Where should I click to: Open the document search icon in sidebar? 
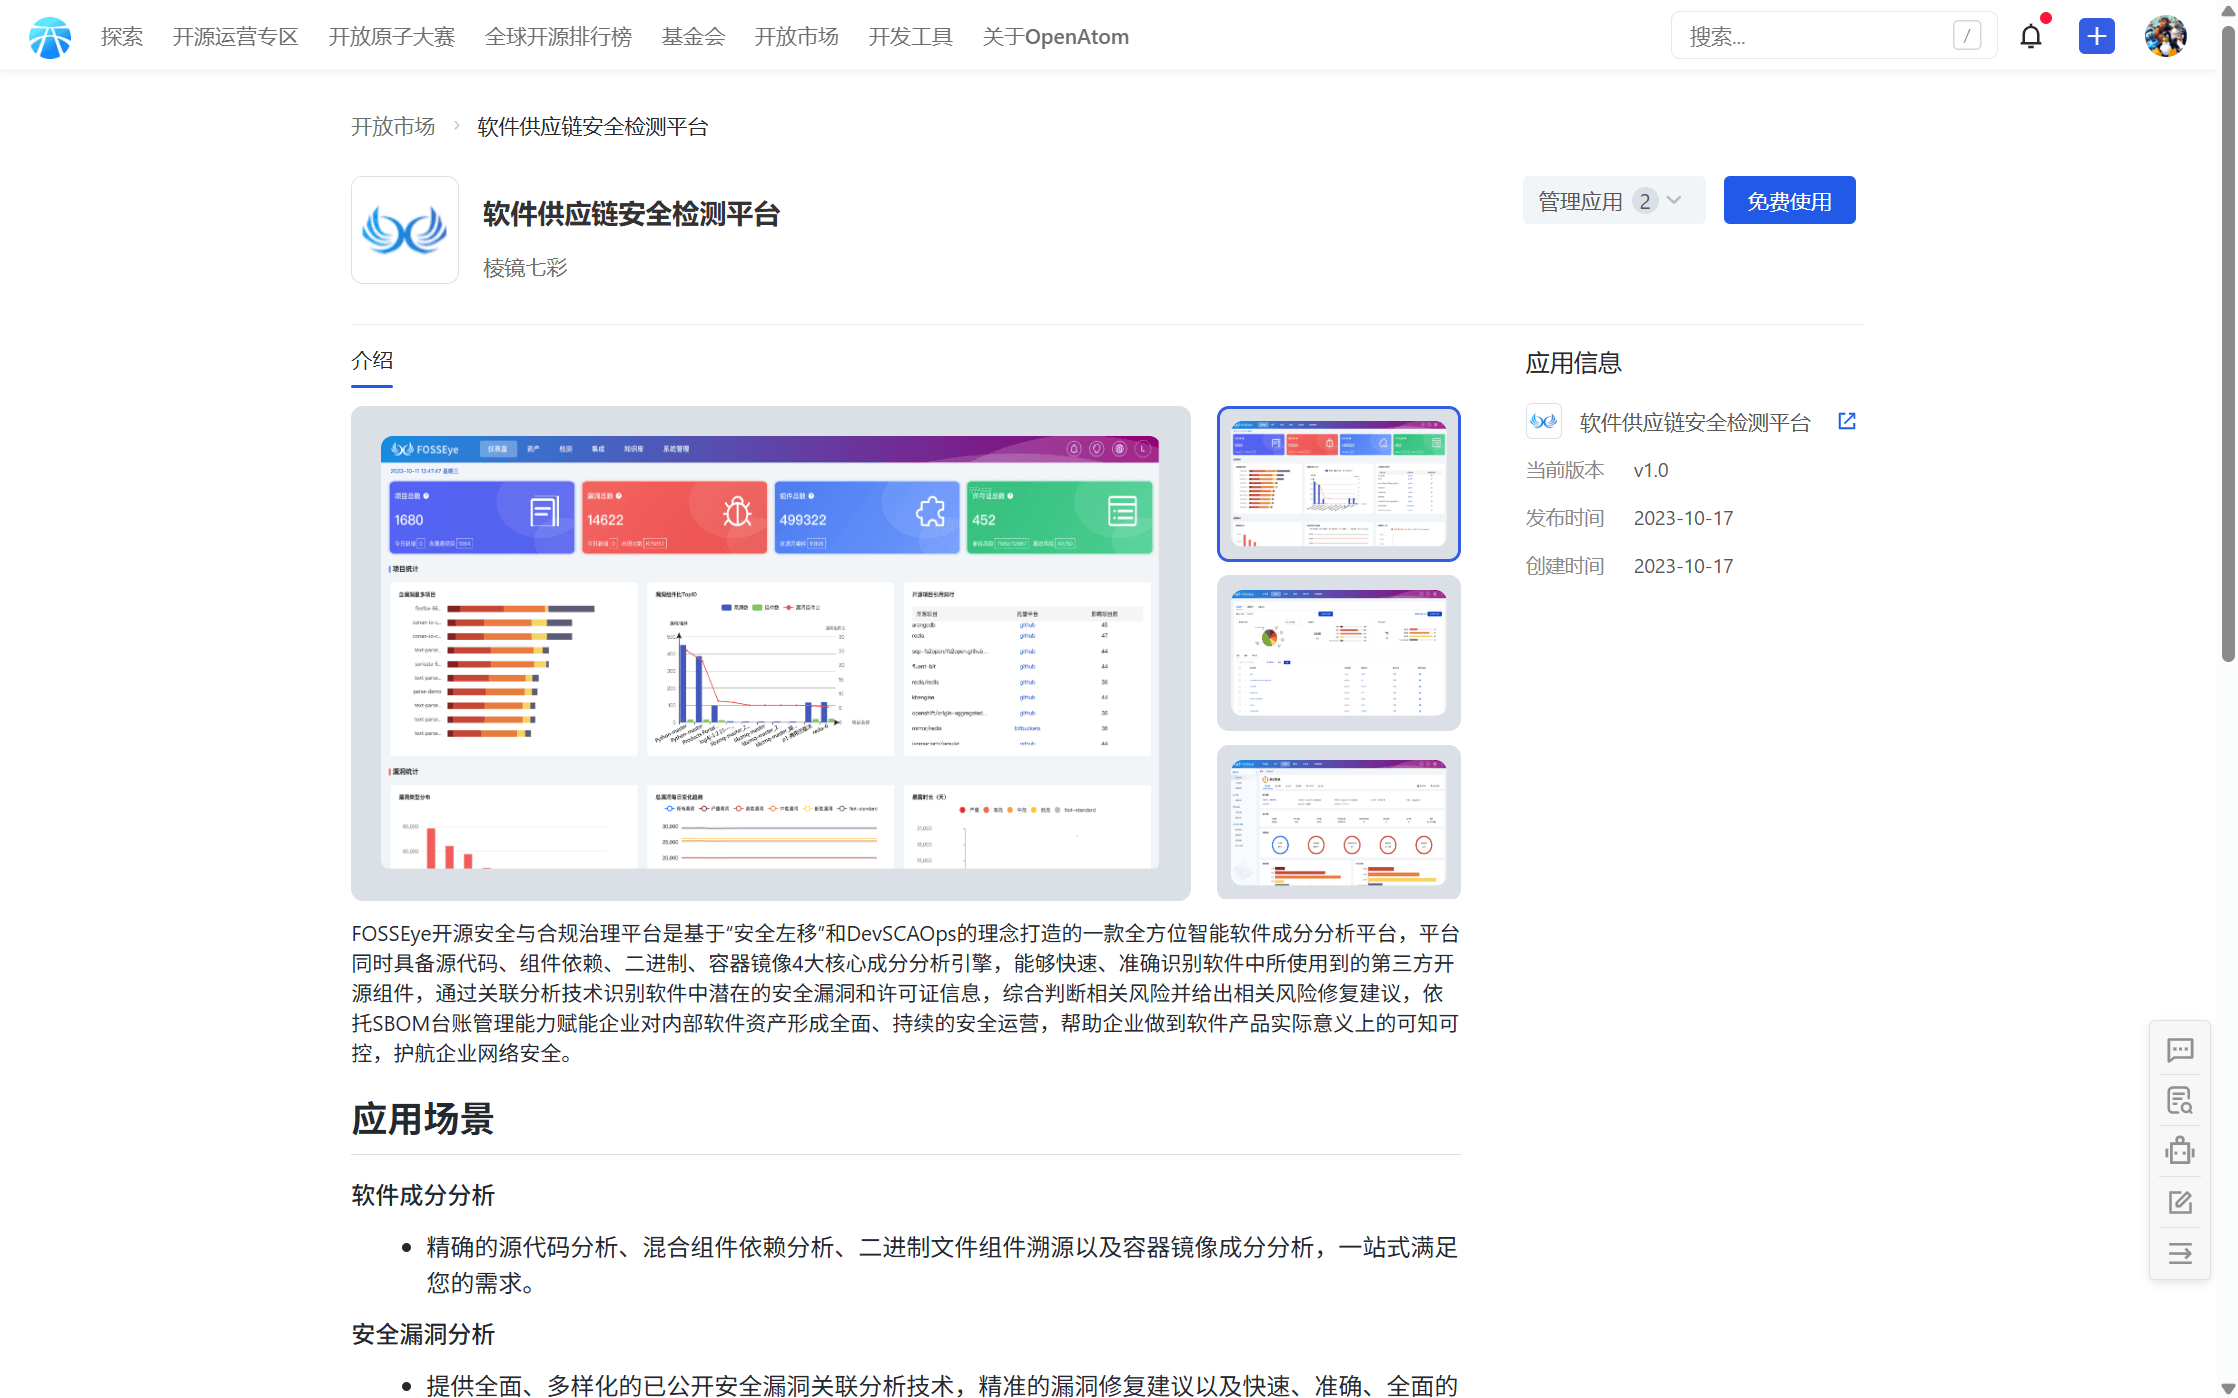click(x=2179, y=1101)
